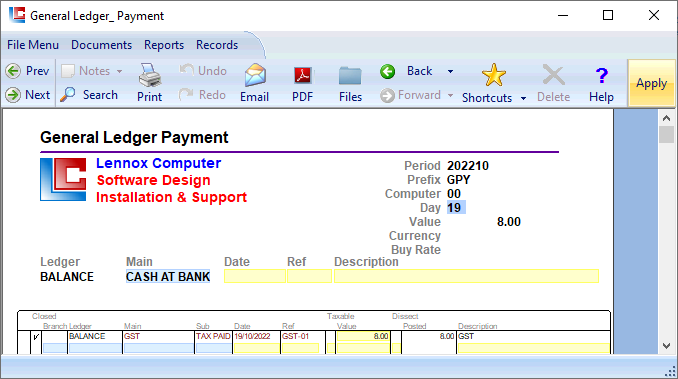Click the vertical scrollbar down arrow
Screen dimensions: 678x379
pos(666,346)
